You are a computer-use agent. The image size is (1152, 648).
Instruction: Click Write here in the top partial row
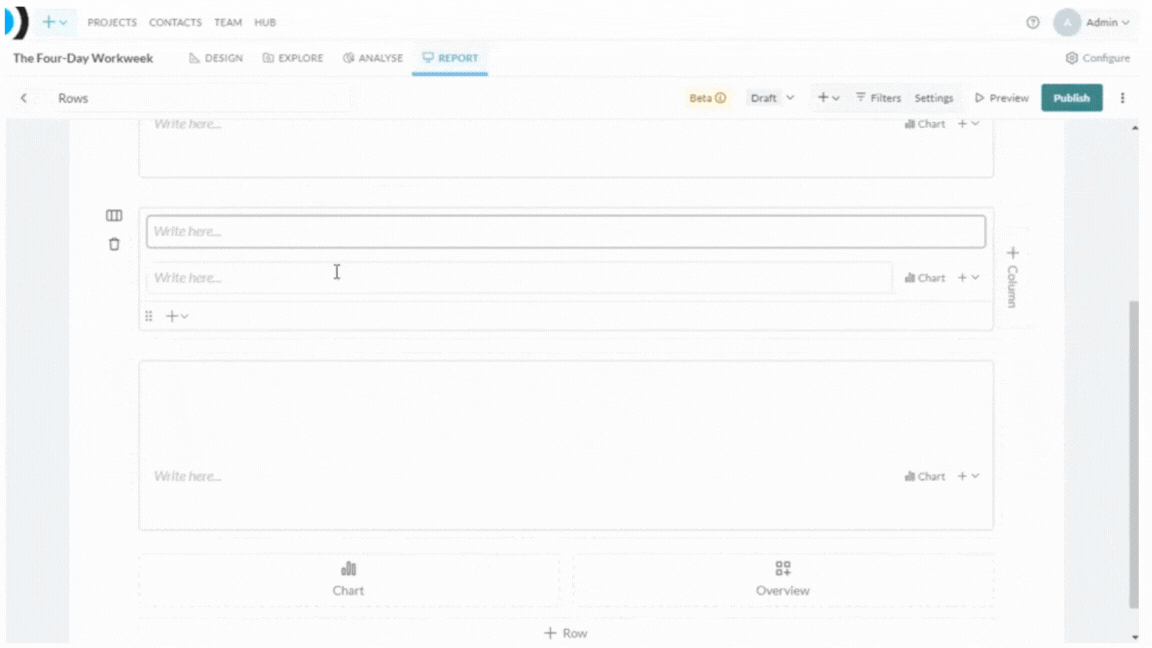click(187, 124)
